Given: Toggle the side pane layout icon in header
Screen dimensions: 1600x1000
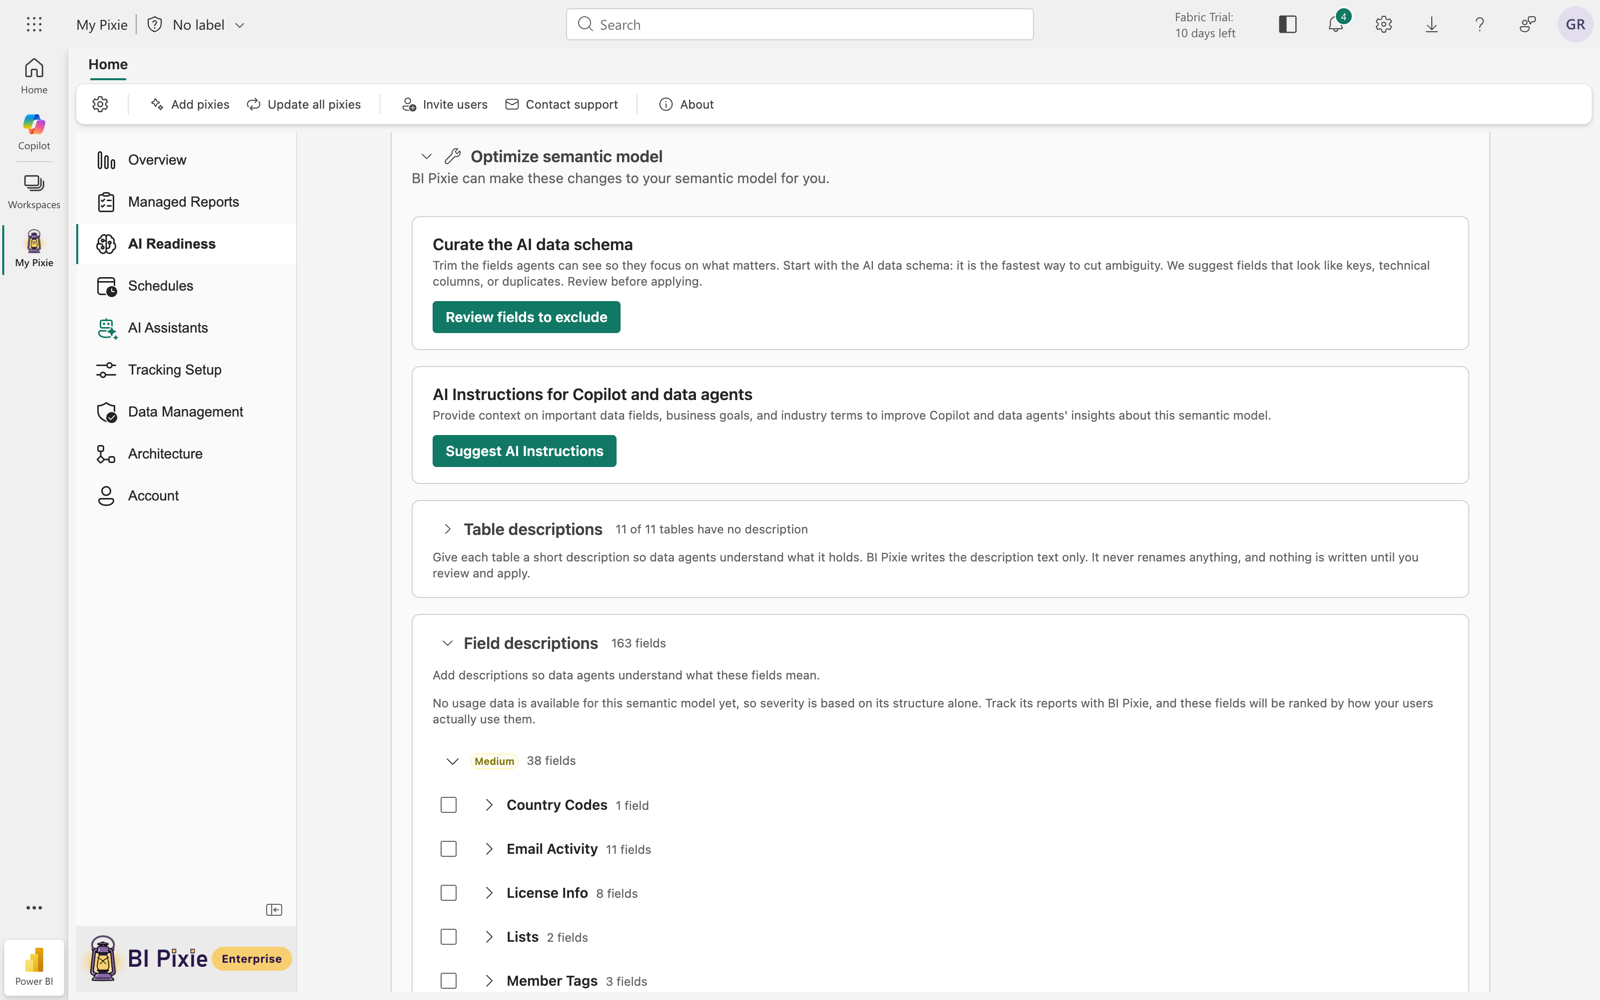Looking at the screenshot, I should [1288, 24].
